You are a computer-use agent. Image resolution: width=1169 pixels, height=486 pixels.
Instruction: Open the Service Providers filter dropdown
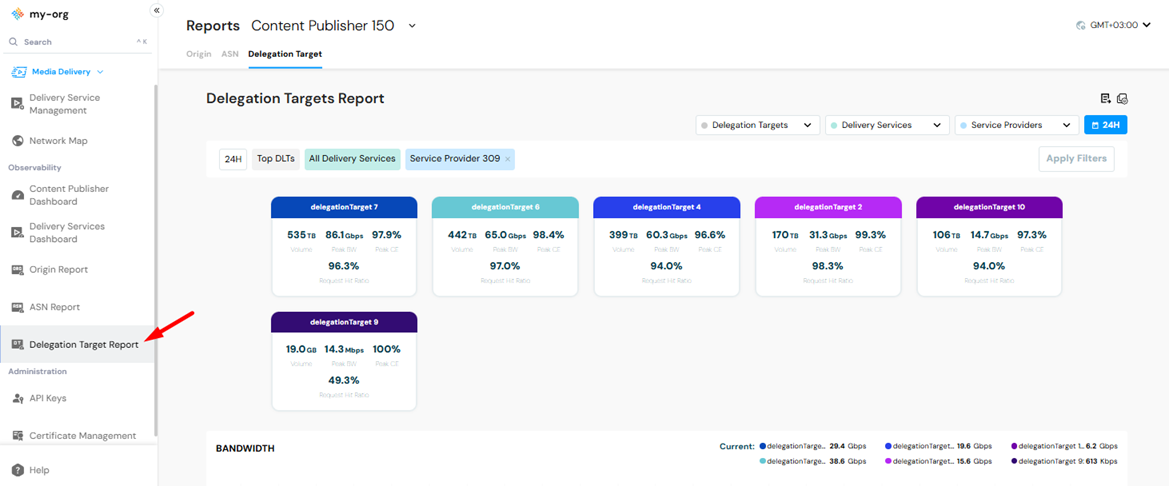click(x=1017, y=125)
